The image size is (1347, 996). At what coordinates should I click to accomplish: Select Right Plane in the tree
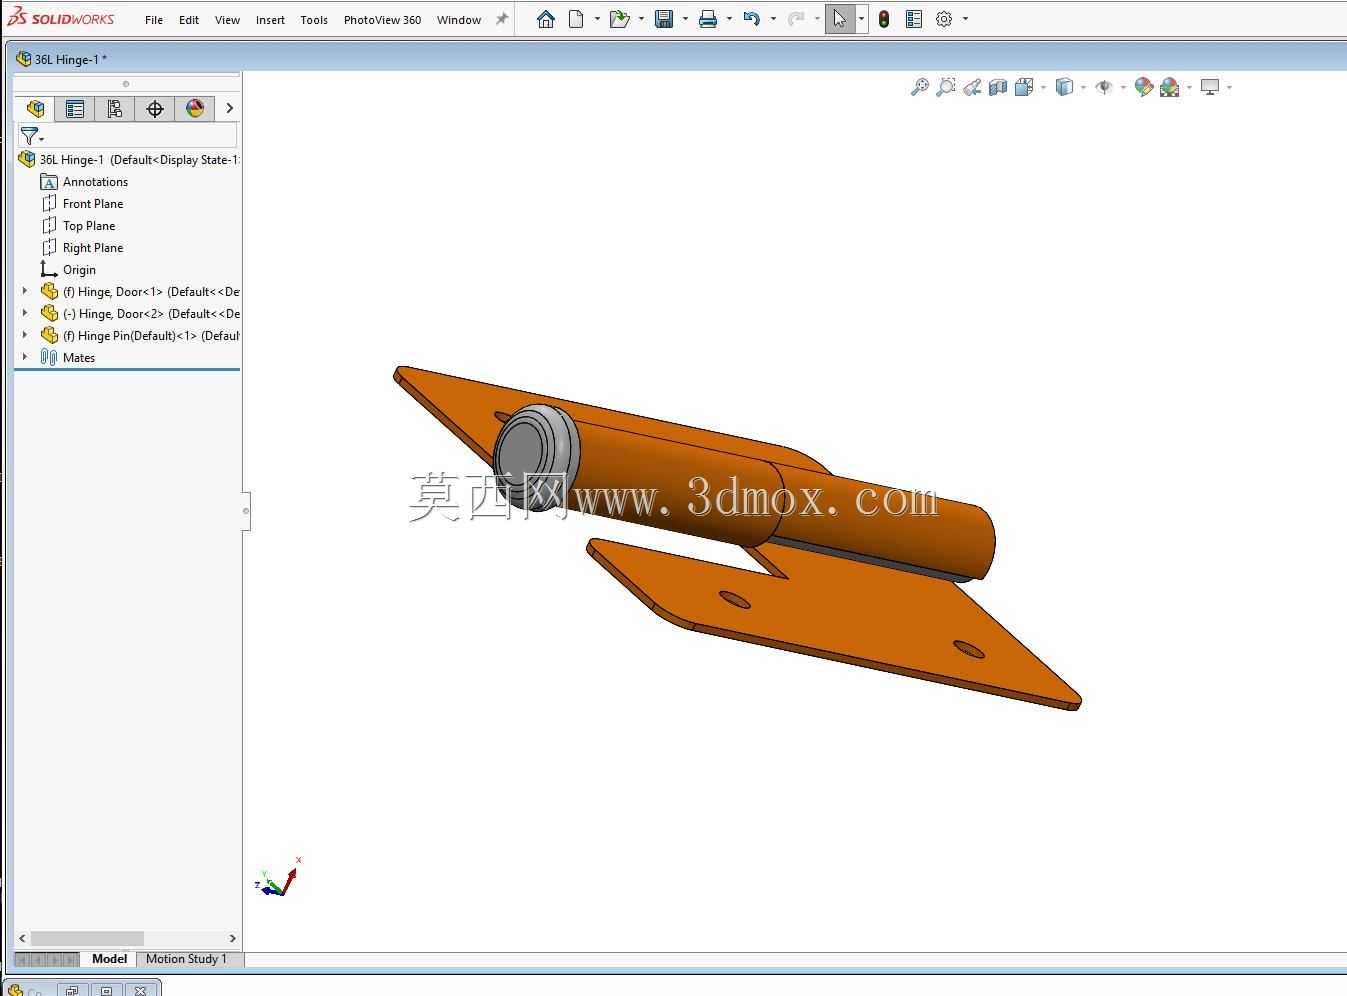coord(93,248)
